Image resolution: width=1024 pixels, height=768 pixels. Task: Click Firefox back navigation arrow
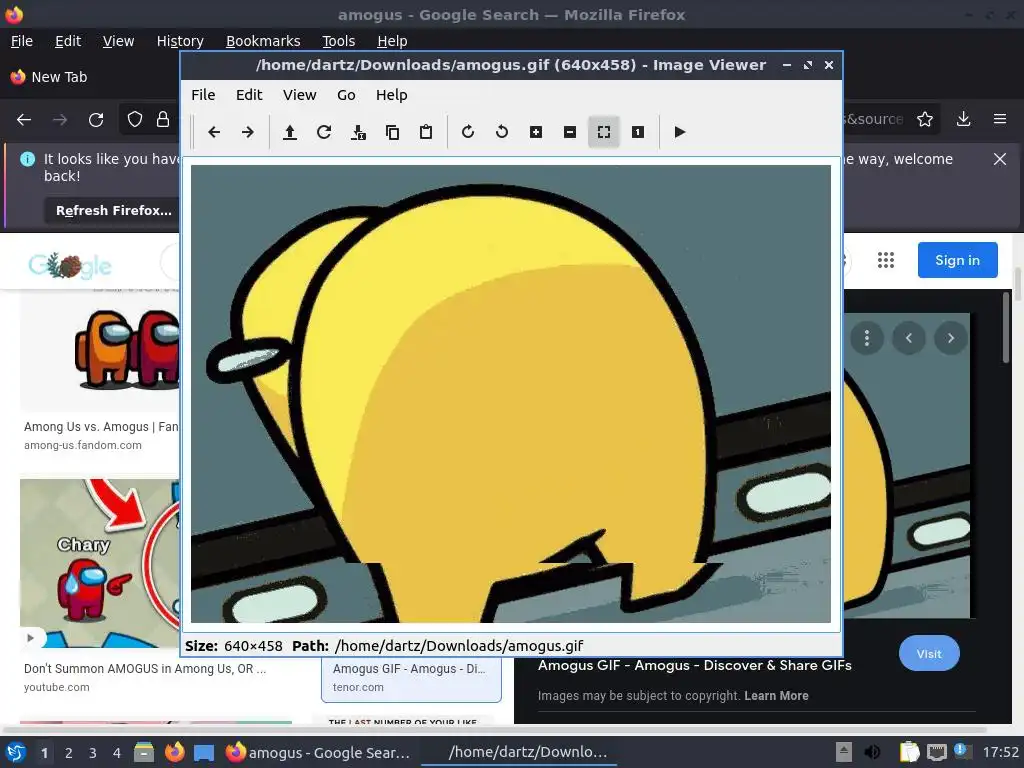coord(24,120)
